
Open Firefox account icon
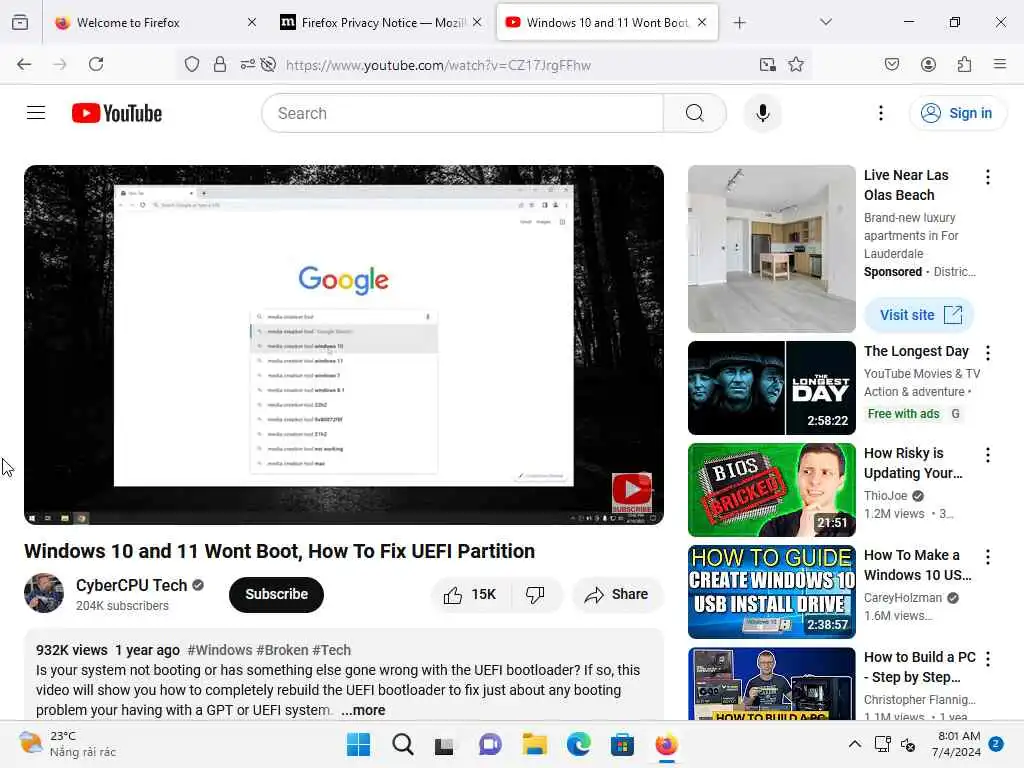(928, 64)
